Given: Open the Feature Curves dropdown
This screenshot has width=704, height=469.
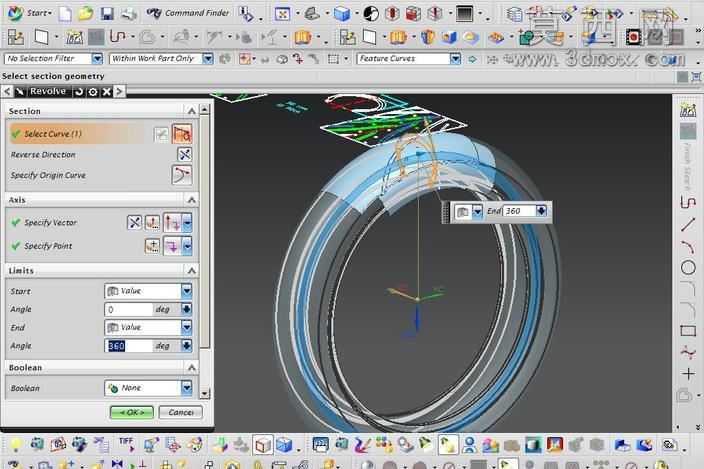Looking at the screenshot, I should click(x=455, y=58).
